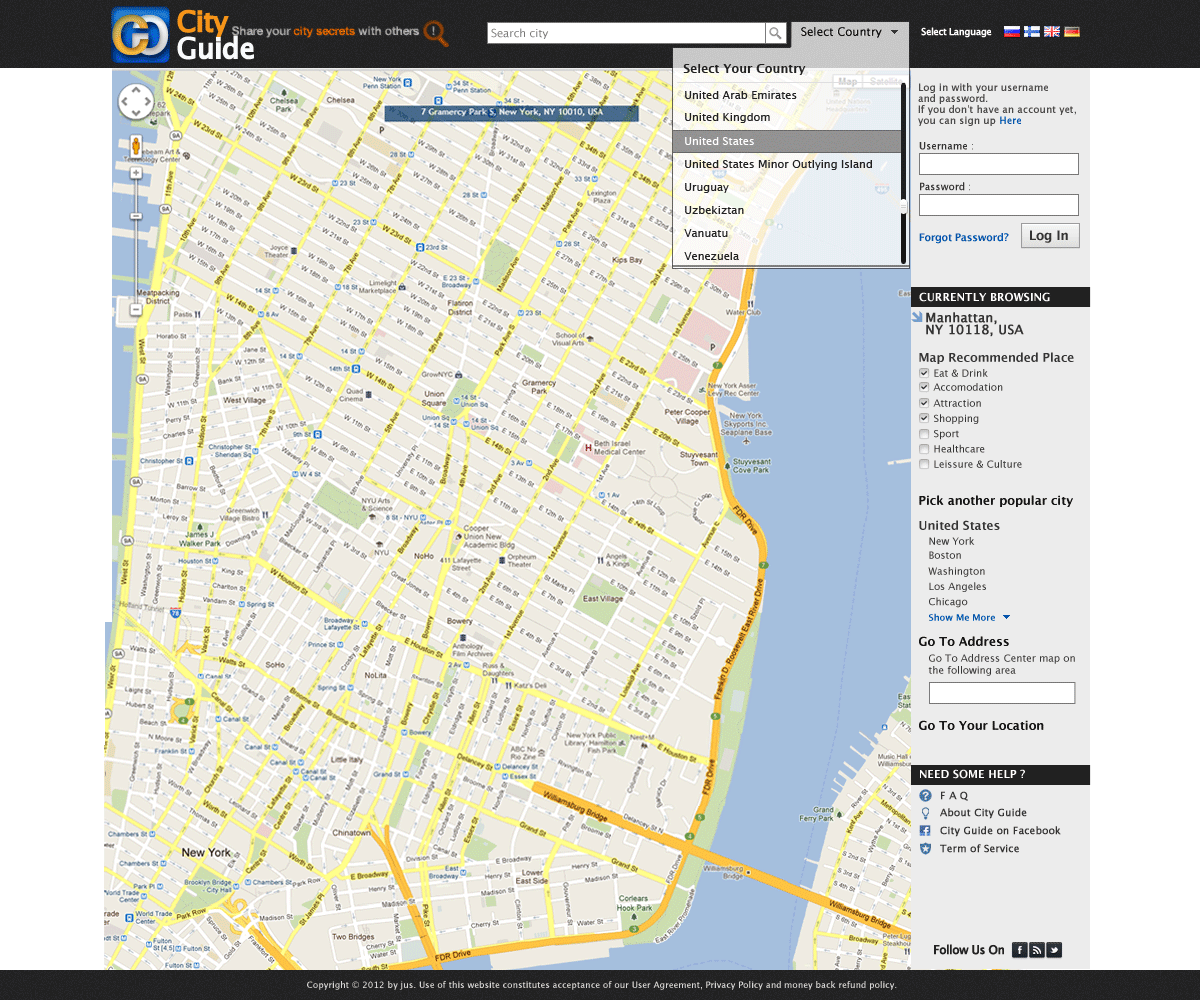Follow on Facebook via footer icon
The width and height of the screenshot is (1200, 1000).
(x=1019, y=950)
